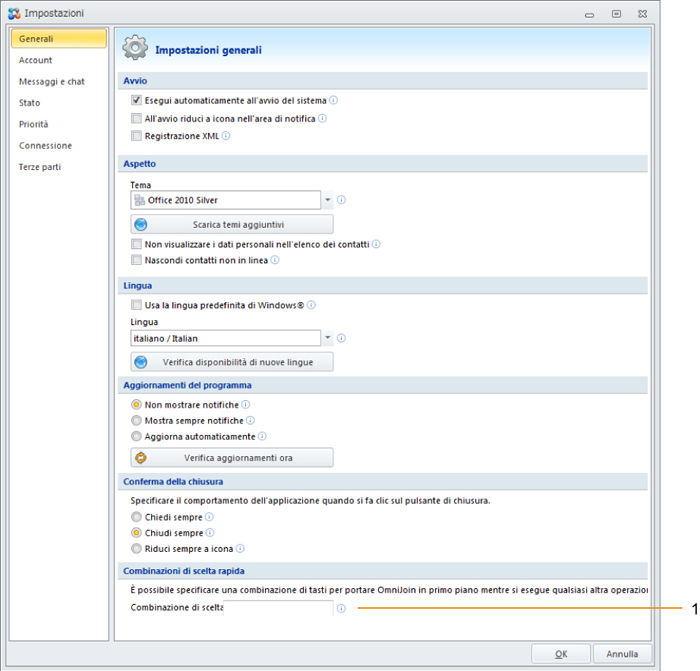Check Non visualizzare i dati personali nell'elenco
Viewport: 700px width, 671px height.
pyautogui.click(x=136, y=244)
